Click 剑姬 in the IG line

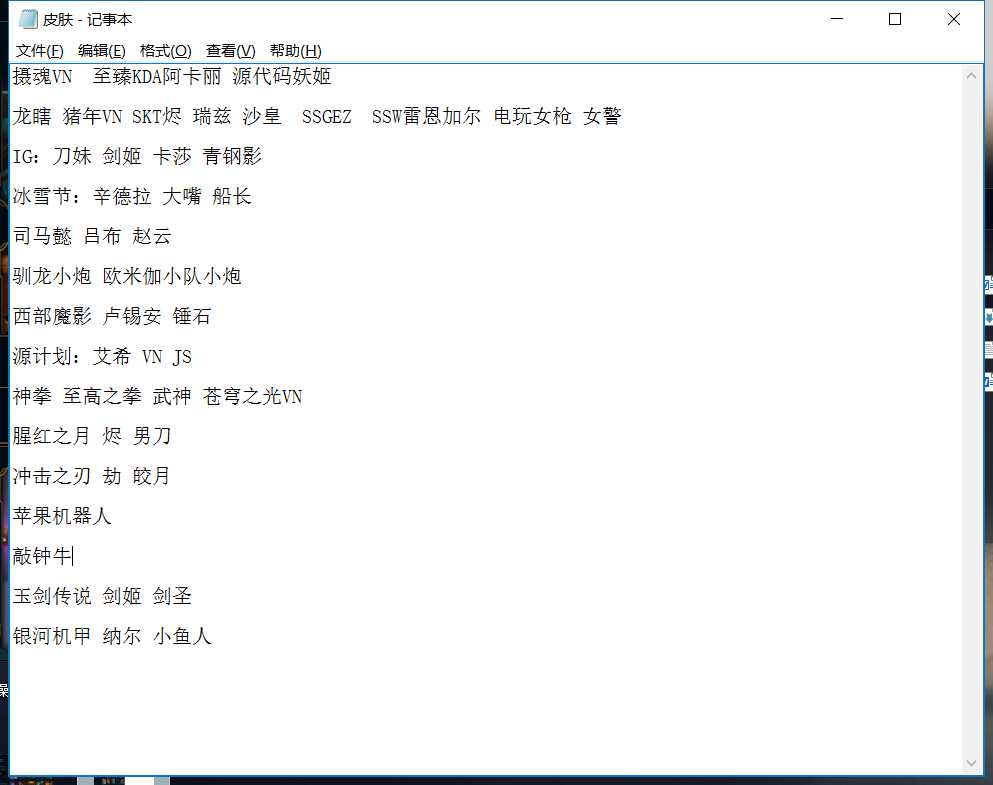[122, 156]
